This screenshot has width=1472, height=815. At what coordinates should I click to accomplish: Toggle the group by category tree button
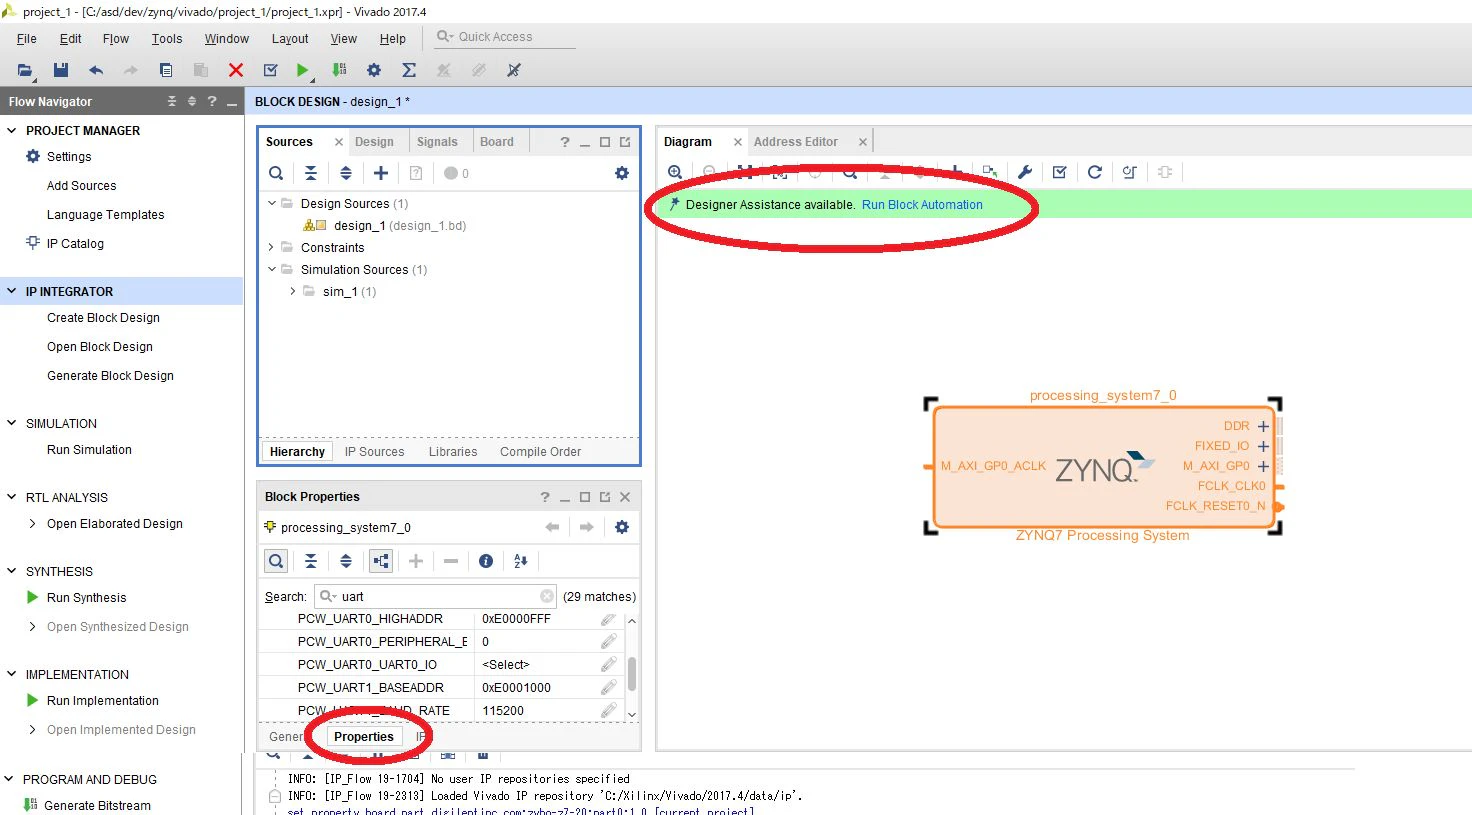tap(381, 561)
